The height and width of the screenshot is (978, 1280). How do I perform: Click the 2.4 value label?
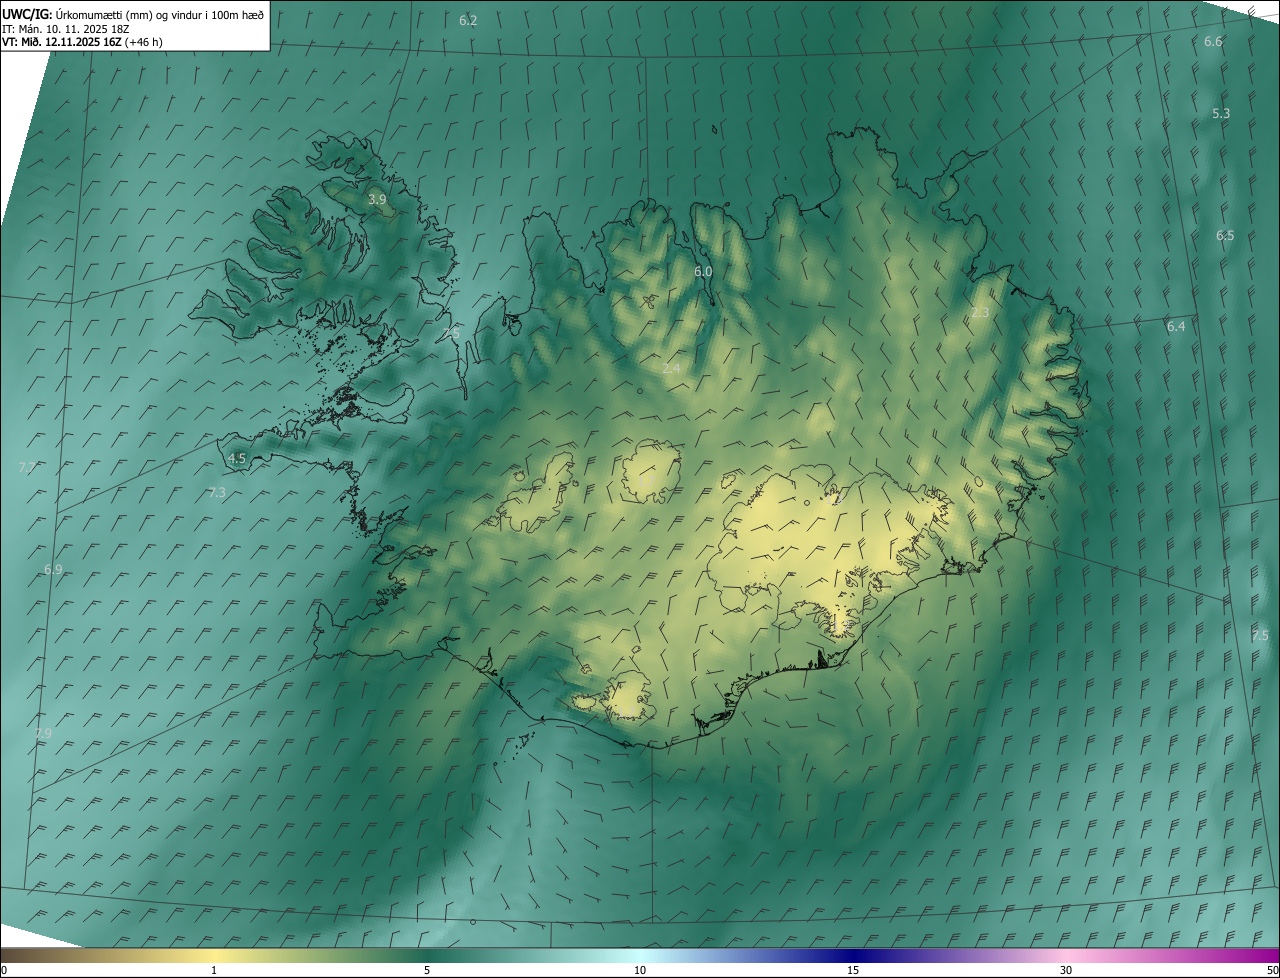(671, 369)
